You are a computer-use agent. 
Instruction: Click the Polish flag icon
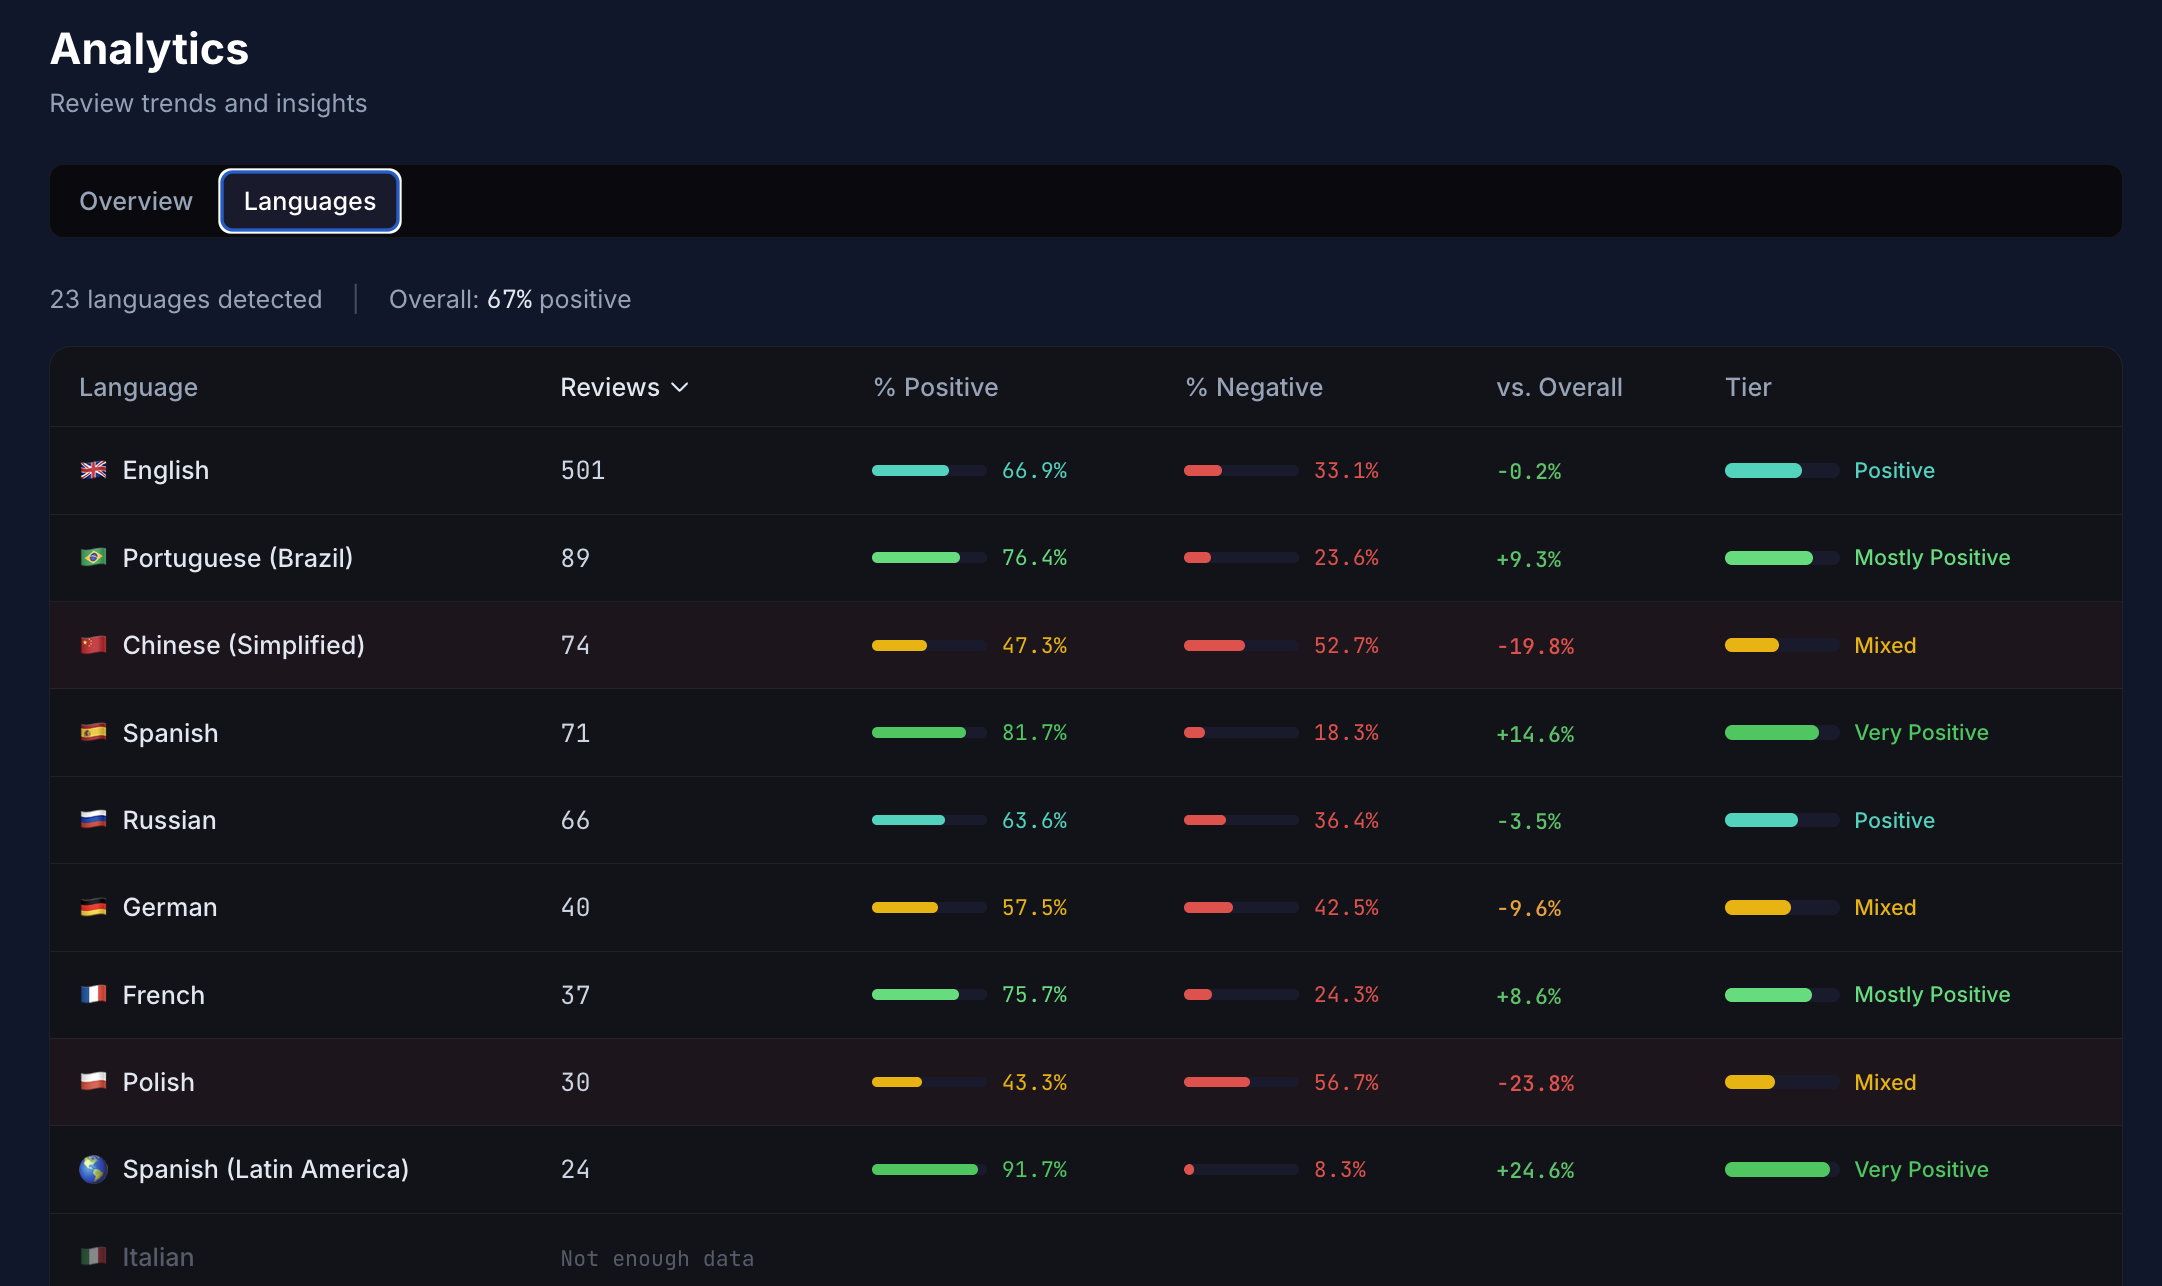[94, 1081]
